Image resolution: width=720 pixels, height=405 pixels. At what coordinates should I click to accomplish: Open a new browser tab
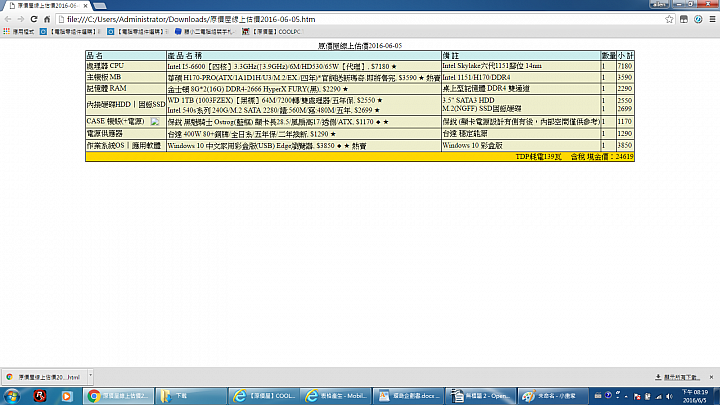tap(100, 6)
